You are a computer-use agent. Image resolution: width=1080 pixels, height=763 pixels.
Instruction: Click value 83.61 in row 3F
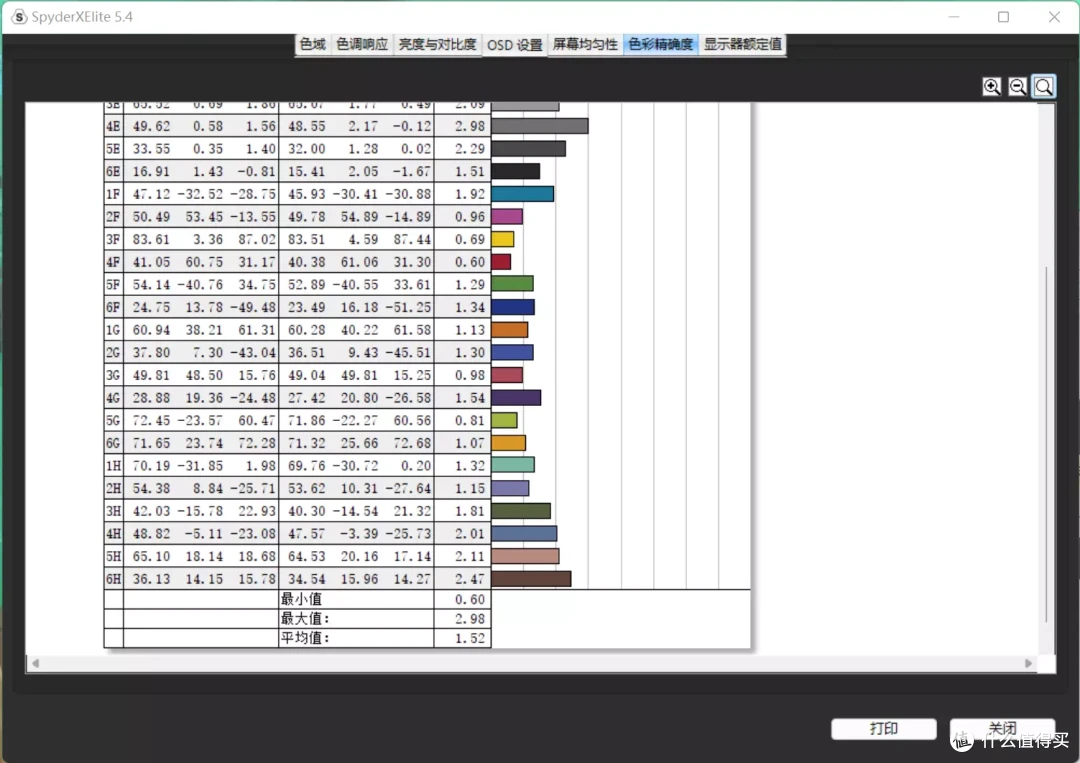(151, 240)
